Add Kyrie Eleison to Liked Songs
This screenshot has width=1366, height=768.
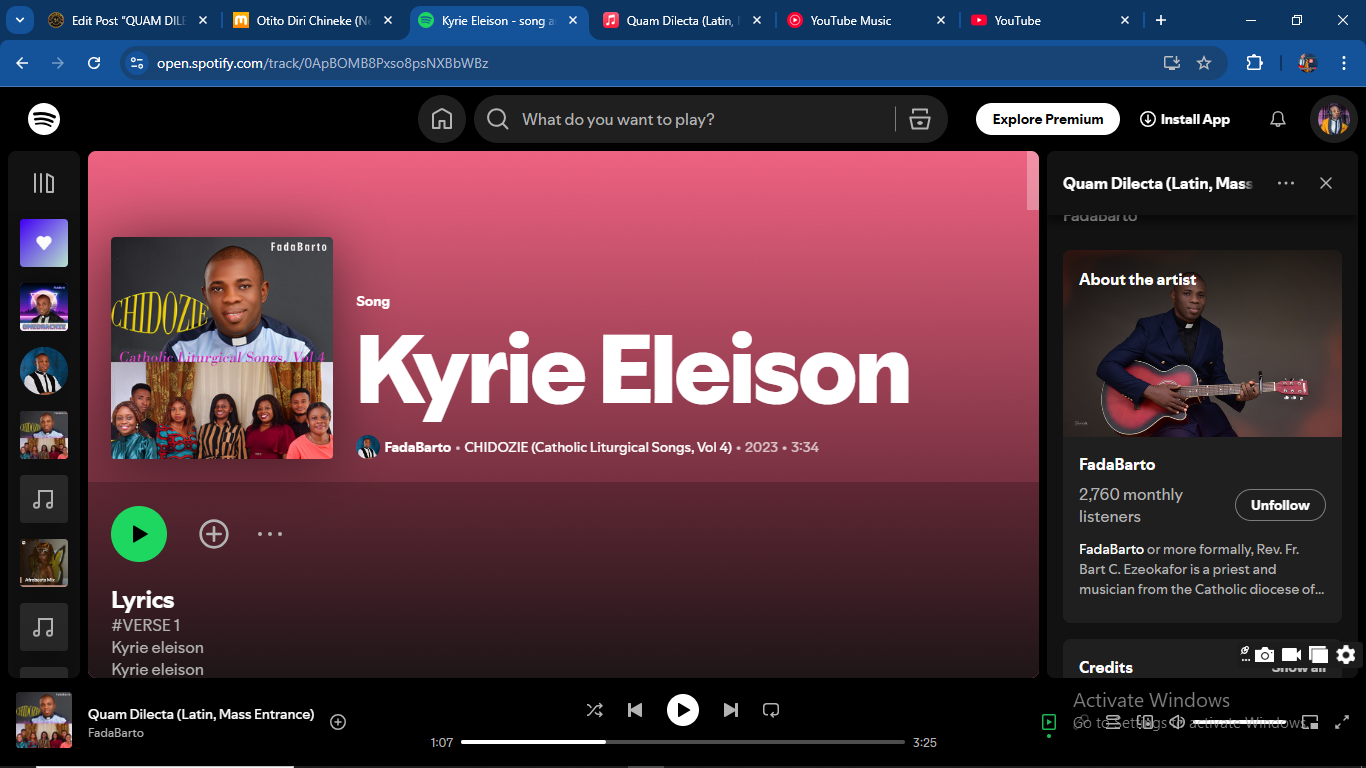214,534
